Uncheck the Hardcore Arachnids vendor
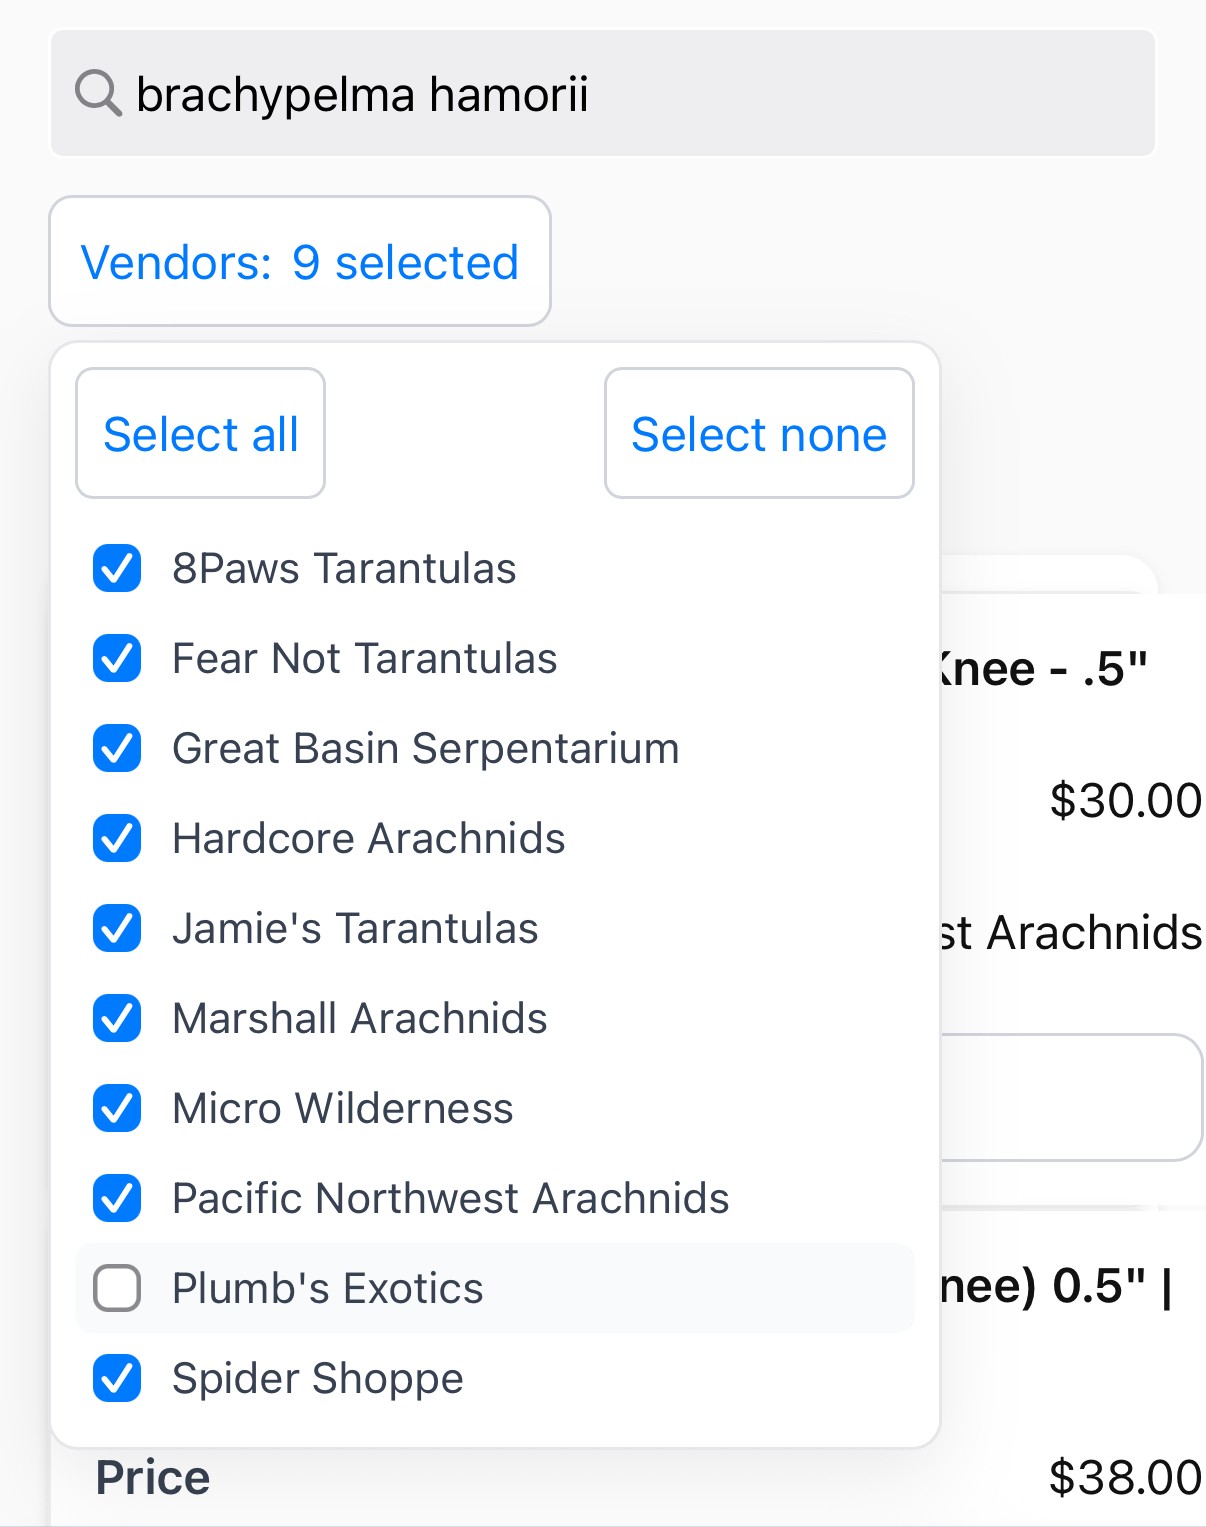Image resolution: width=1206 pixels, height=1527 pixels. (117, 838)
